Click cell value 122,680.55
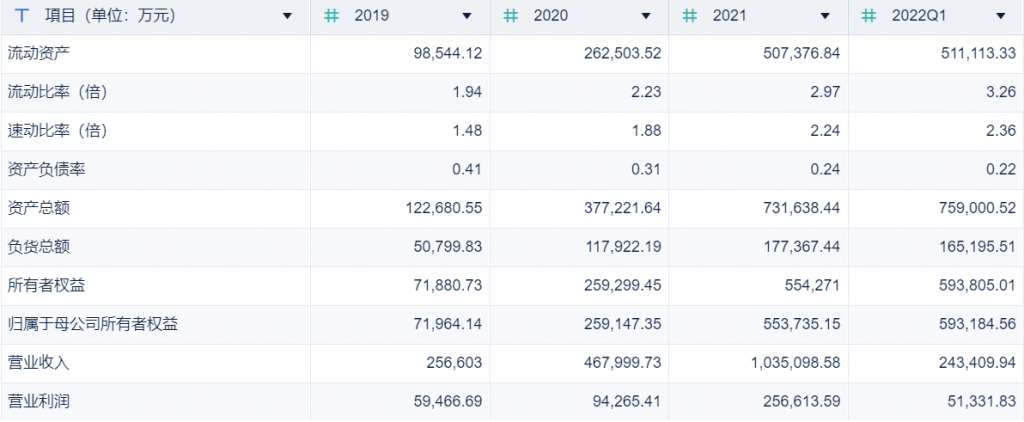Image resolution: width=1024 pixels, height=422 pixels. pos(444,208)
